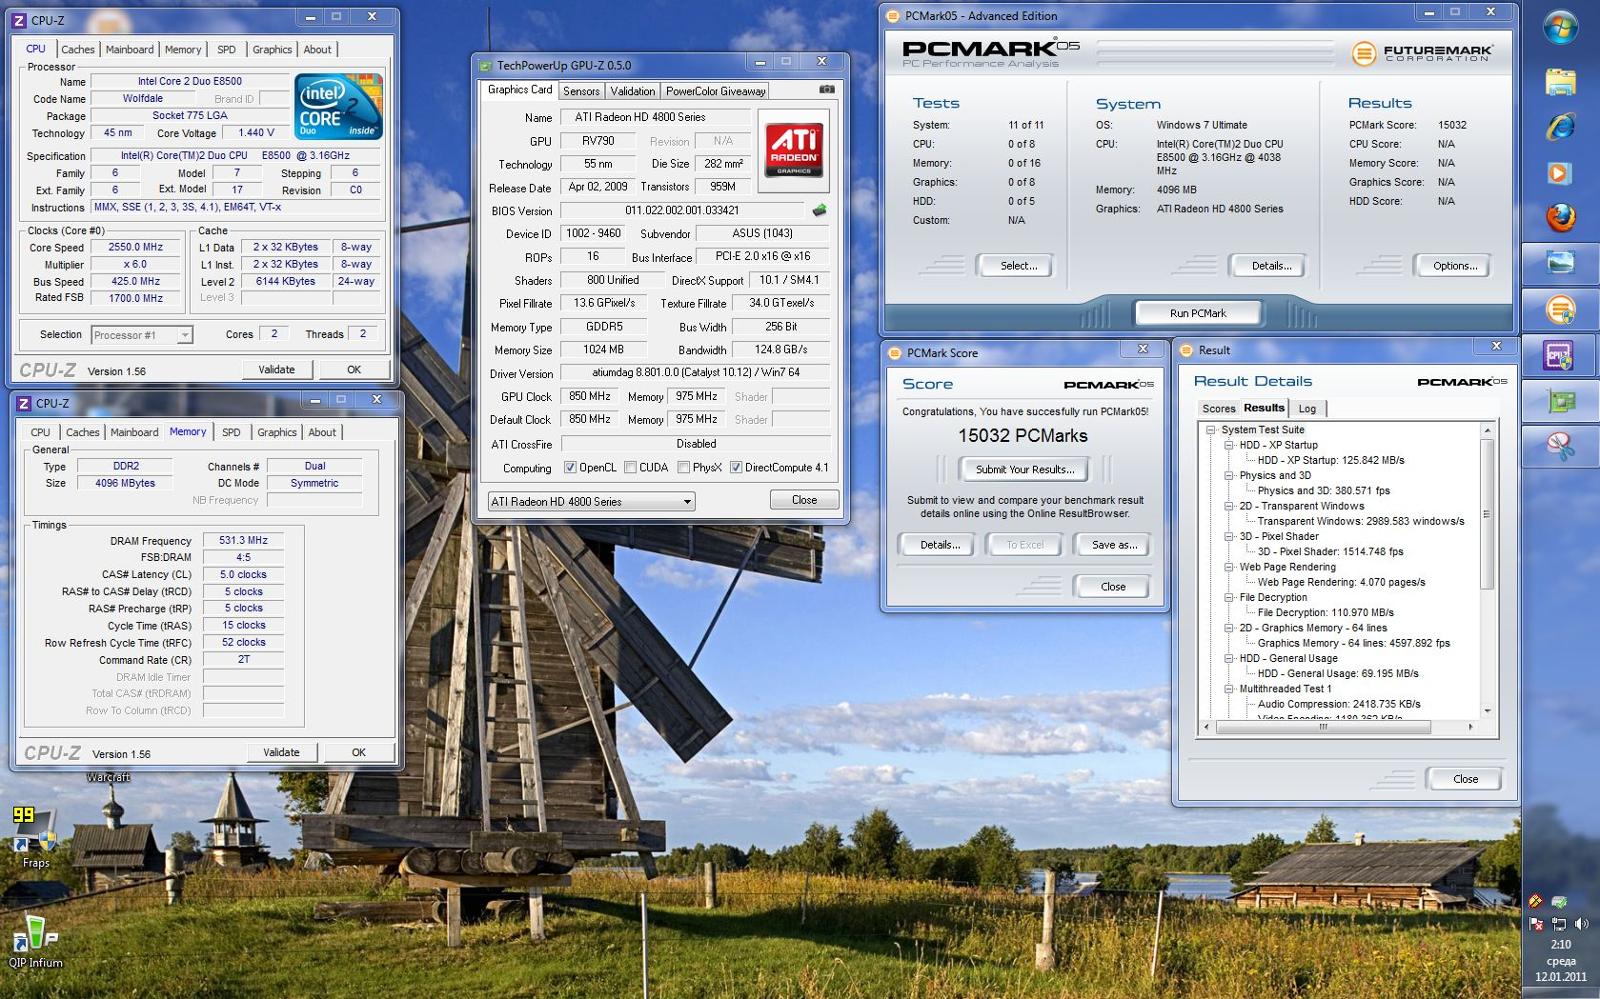Open the Sensors tab in GPU-Z

tap(581, 91)
